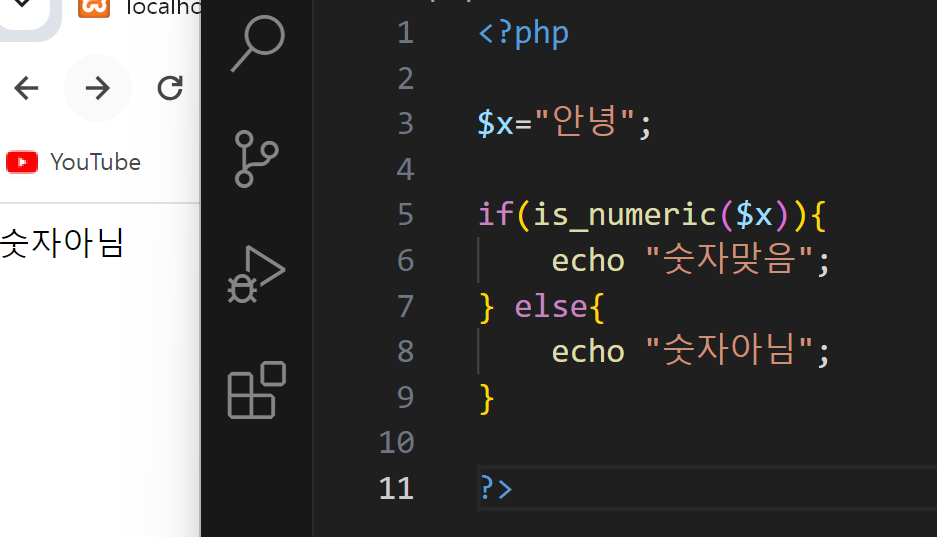This screenshot has height=537, width=937.
Task: Open the Extensions view
Action: (257, 390)
